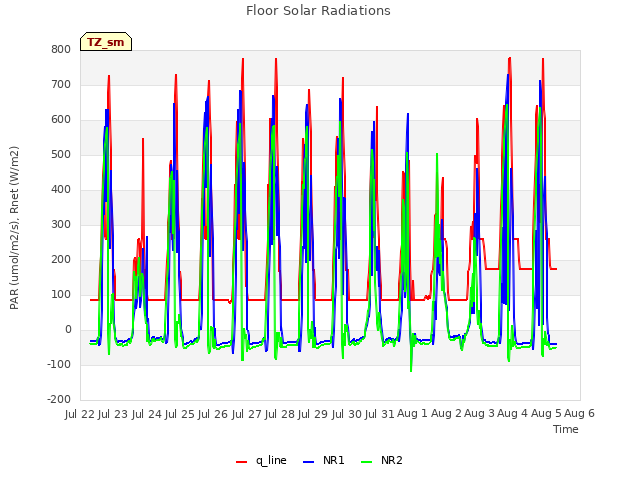The height and width of the screenshot is (480, 640).
Task: Click the -200 y-axis tick label
Action: point(59,400)
